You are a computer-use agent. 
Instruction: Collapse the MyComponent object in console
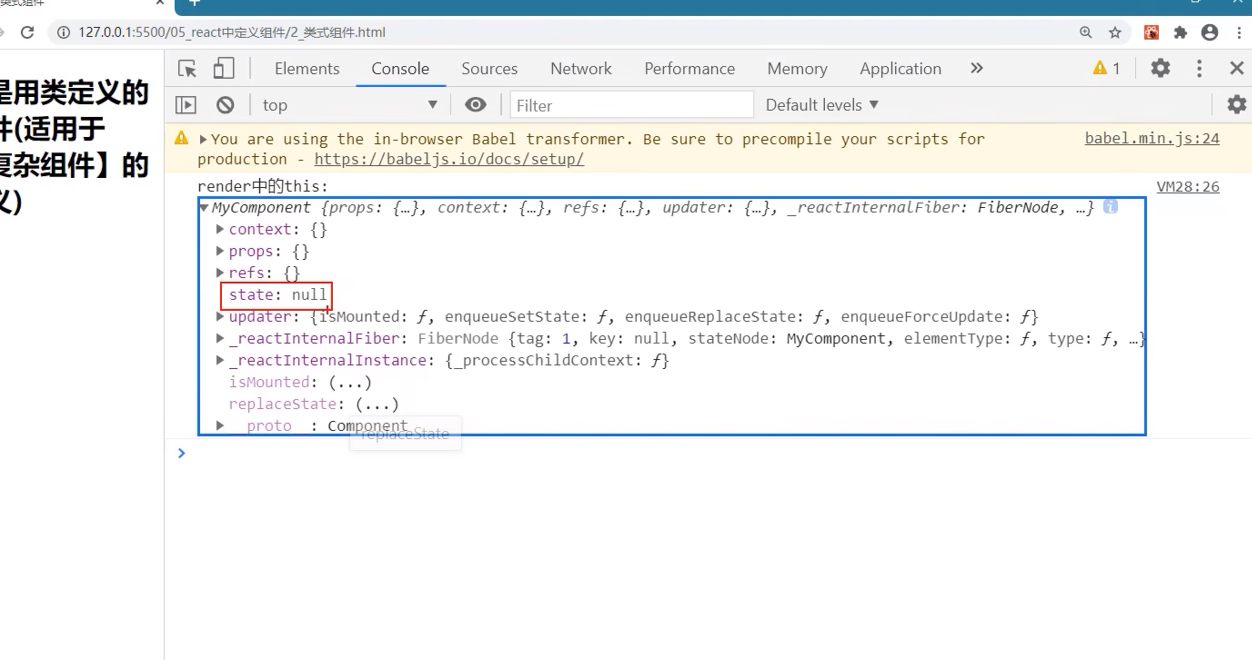204,207
